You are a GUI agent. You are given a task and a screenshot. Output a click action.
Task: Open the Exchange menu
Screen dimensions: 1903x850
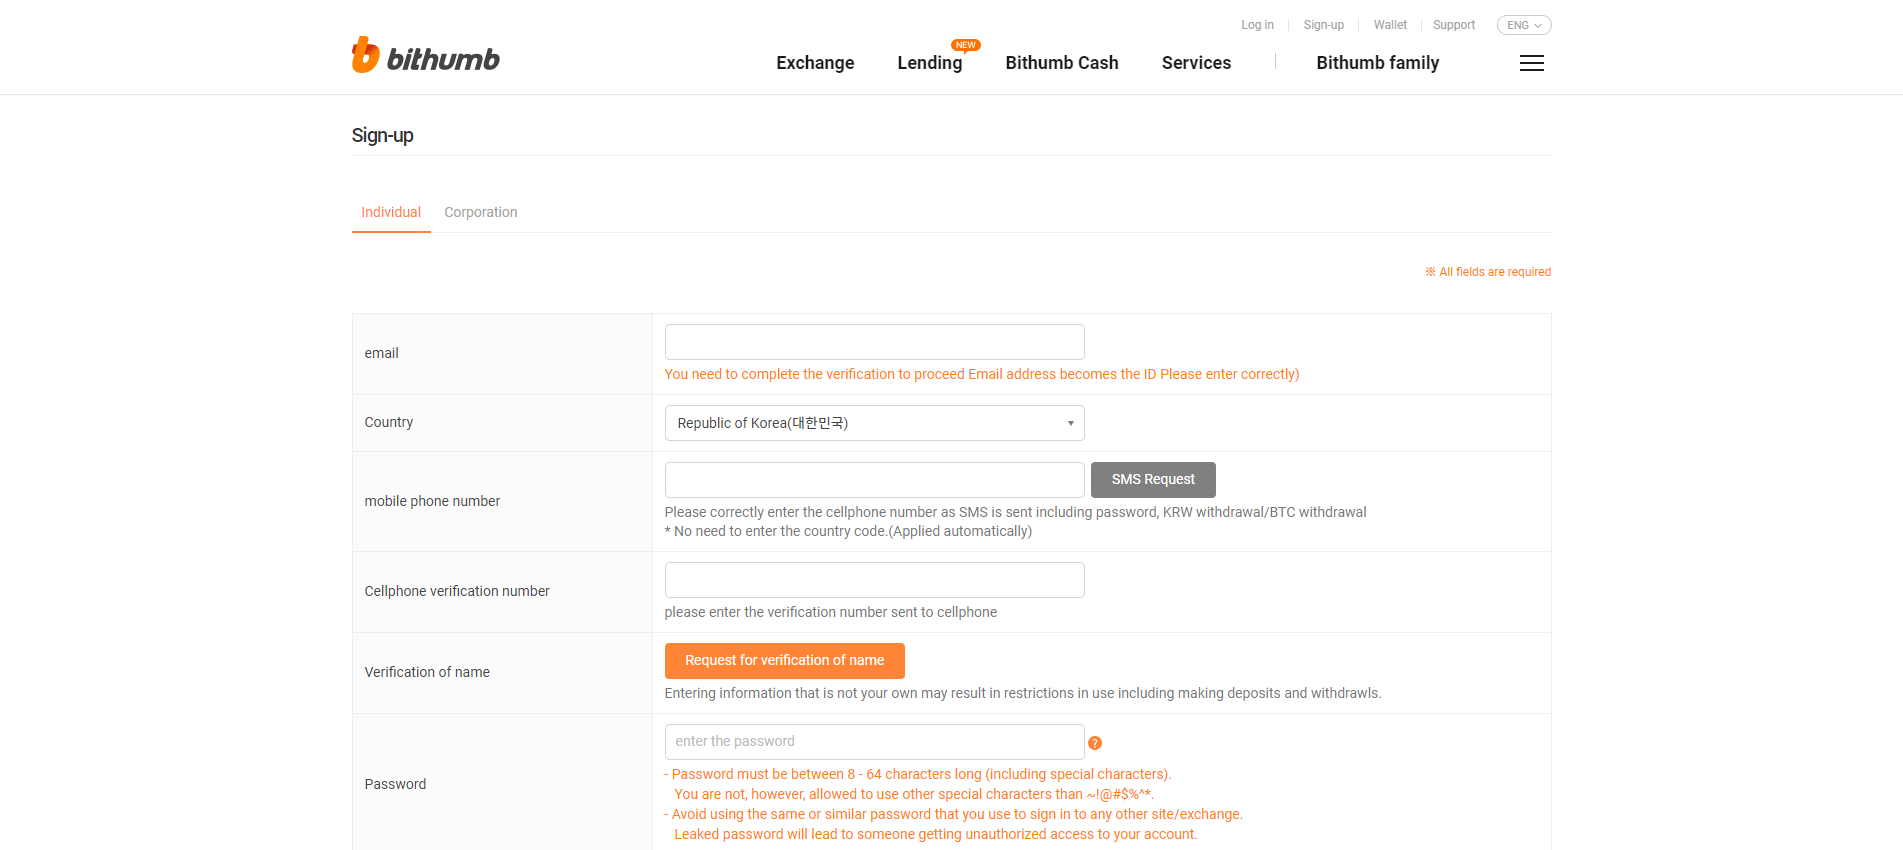[815, 63]
